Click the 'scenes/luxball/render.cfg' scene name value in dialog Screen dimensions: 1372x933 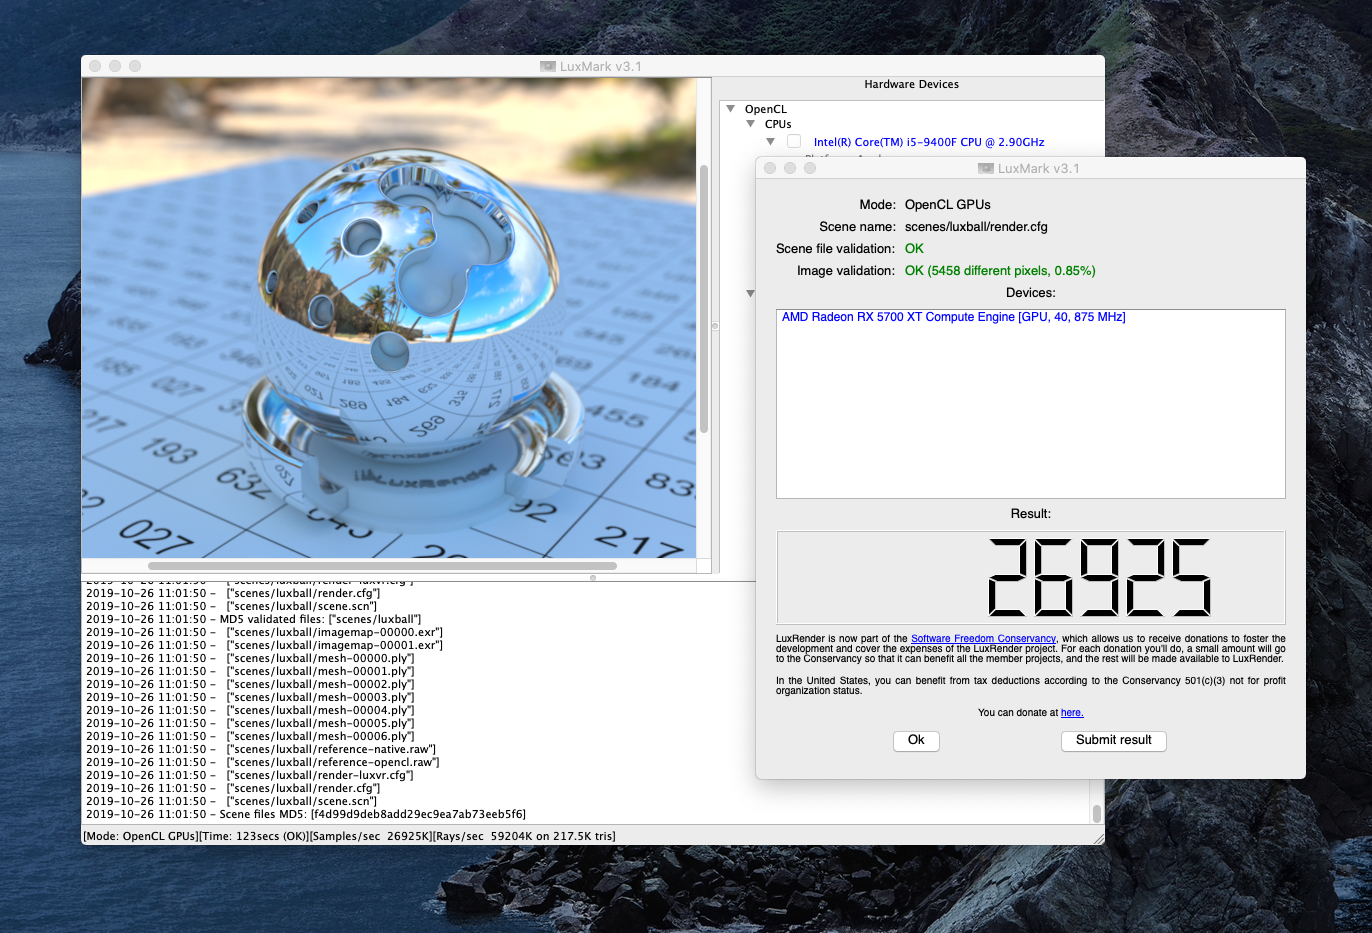pos(976,227)
